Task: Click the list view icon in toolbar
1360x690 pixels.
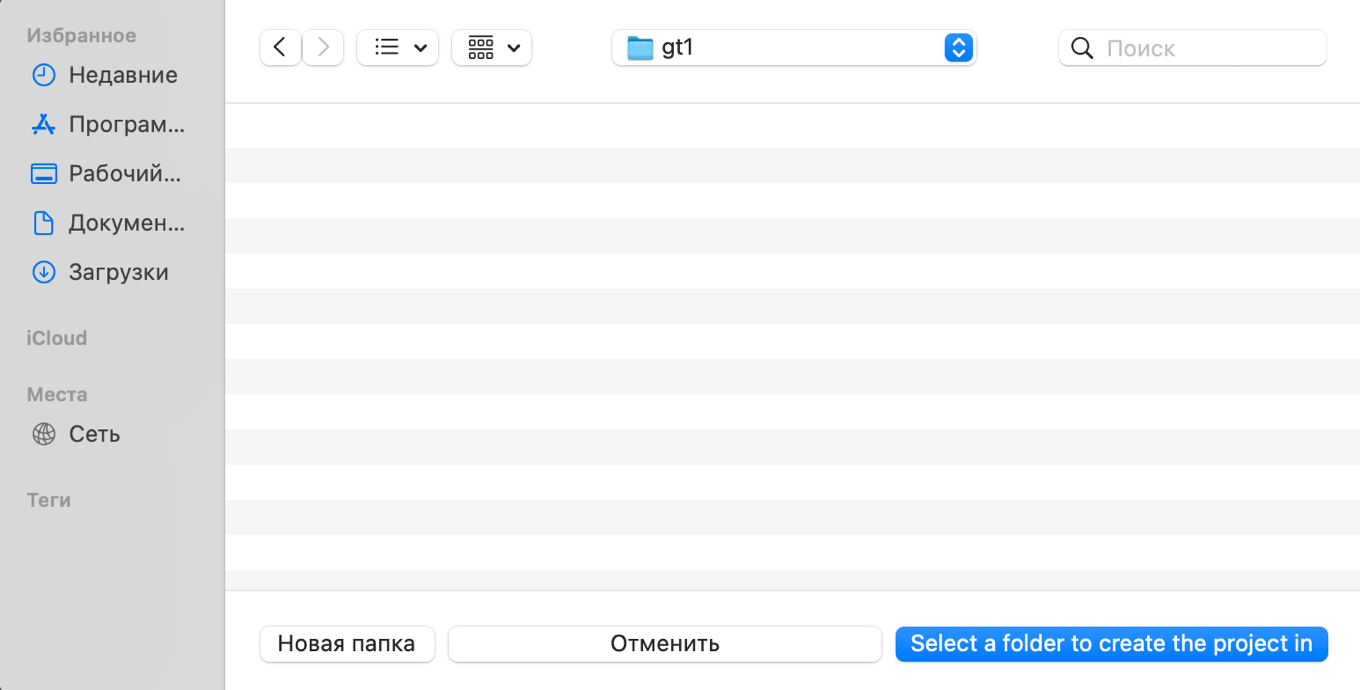Action: [x=387, y=47]
